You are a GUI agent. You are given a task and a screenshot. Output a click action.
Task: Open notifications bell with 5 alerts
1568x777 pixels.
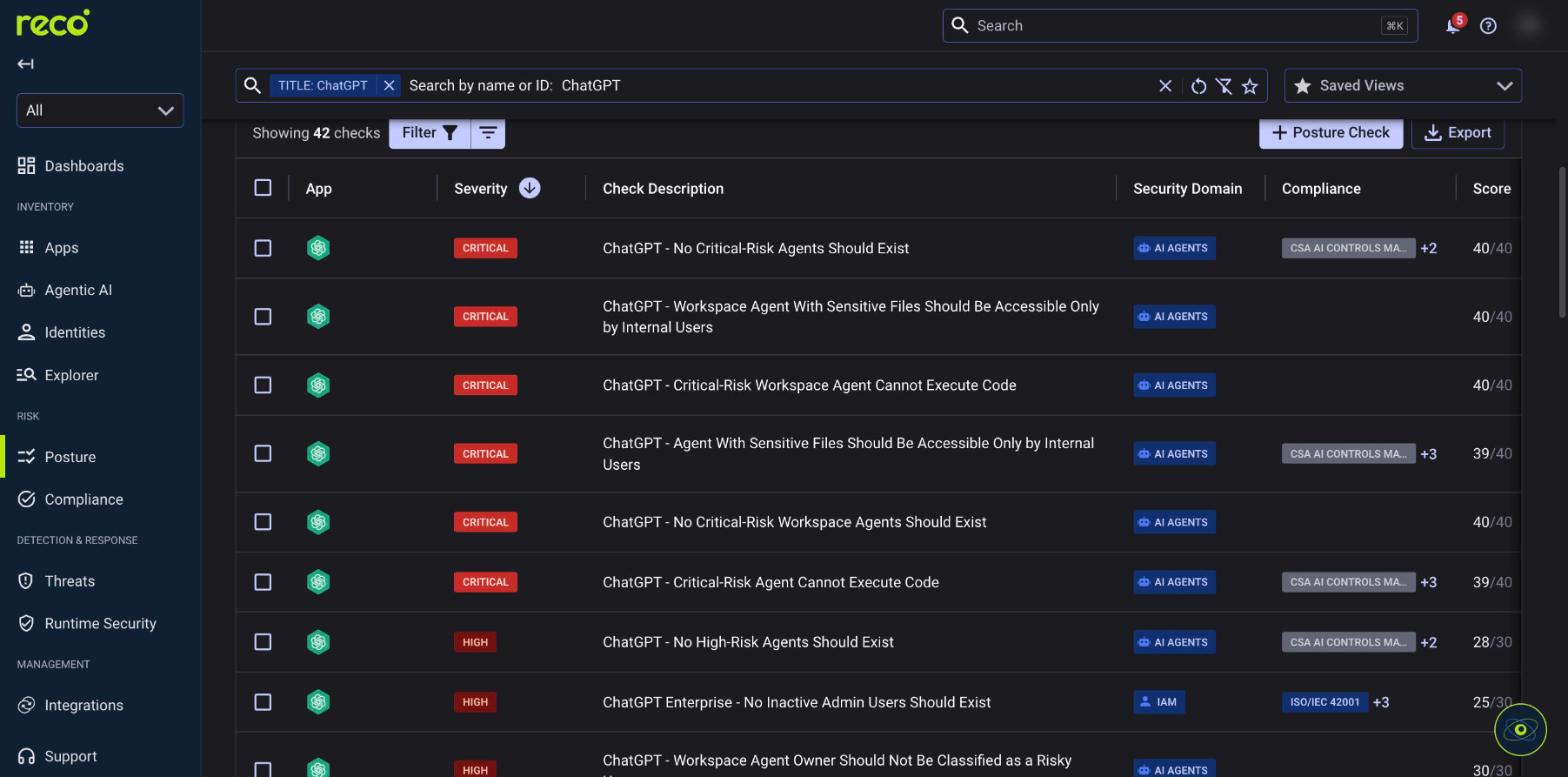[x=1454, y=25]
